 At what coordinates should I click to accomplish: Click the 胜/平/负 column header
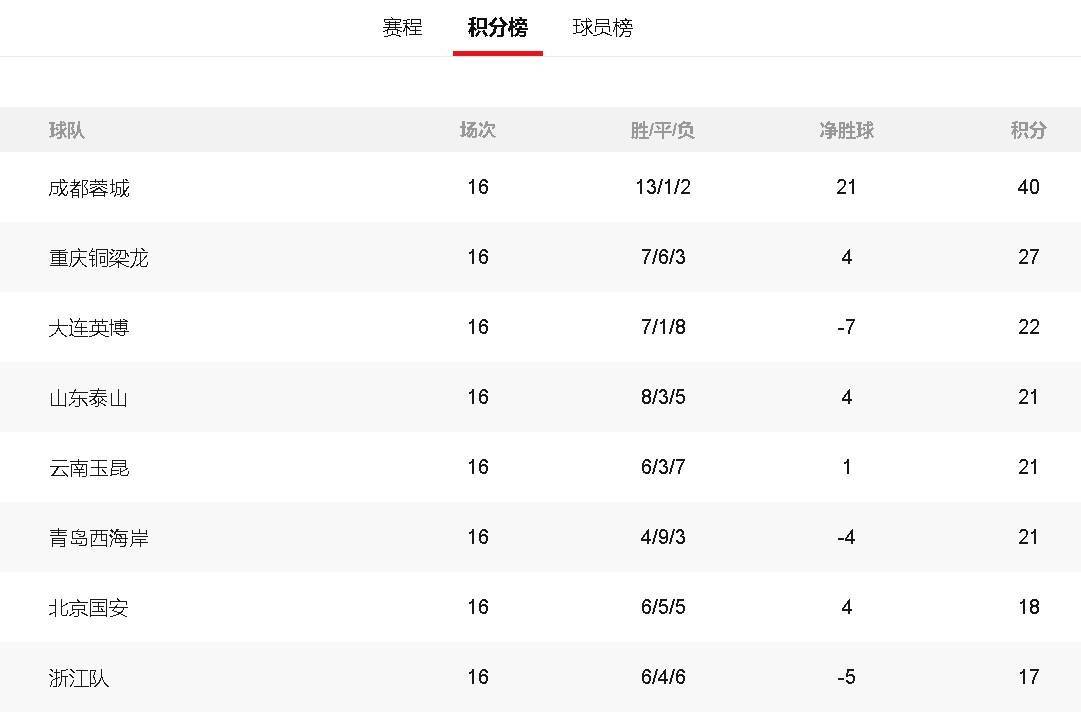pos(663,130)
